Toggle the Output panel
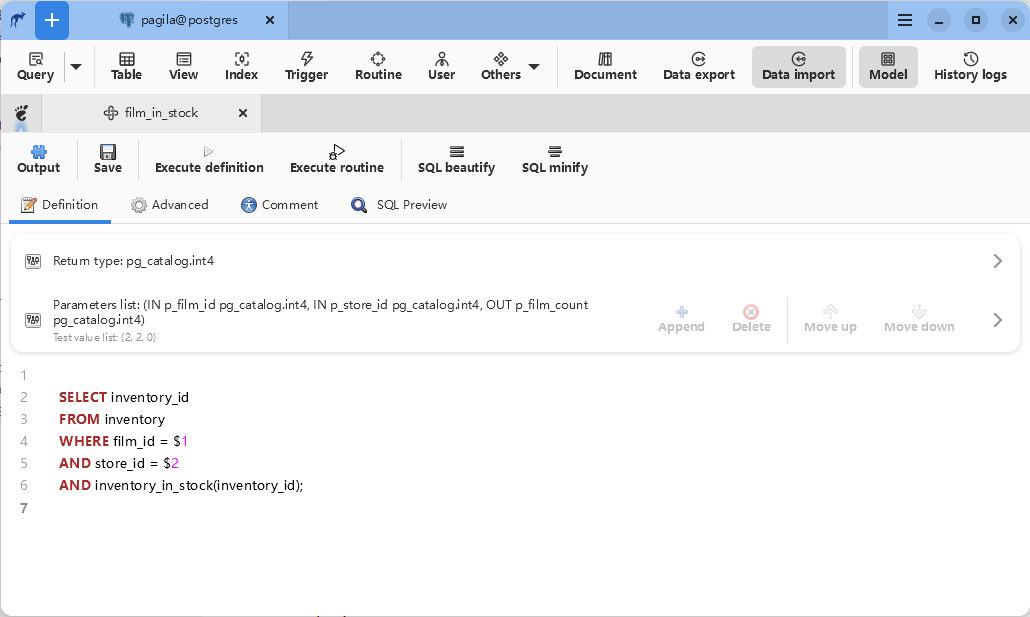 (x=39, y=159)
